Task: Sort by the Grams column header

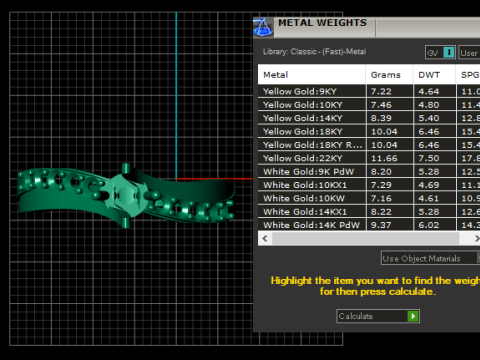Action: point(389,75)
